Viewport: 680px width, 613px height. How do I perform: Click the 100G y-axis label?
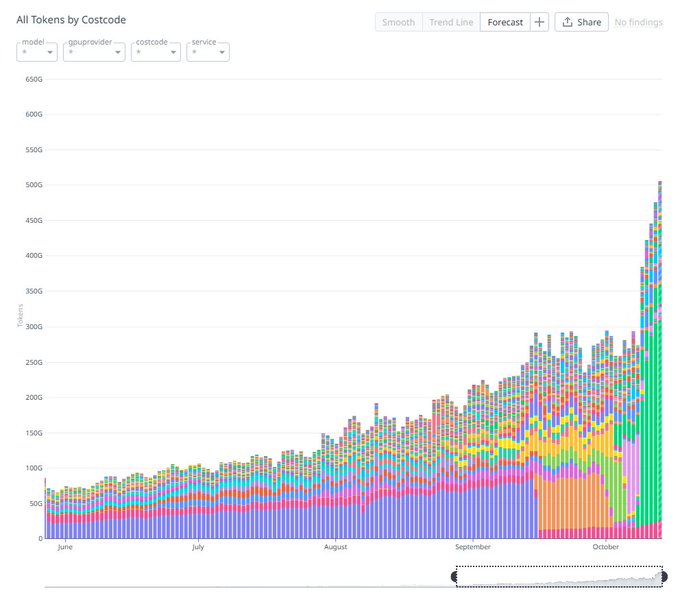34,468
